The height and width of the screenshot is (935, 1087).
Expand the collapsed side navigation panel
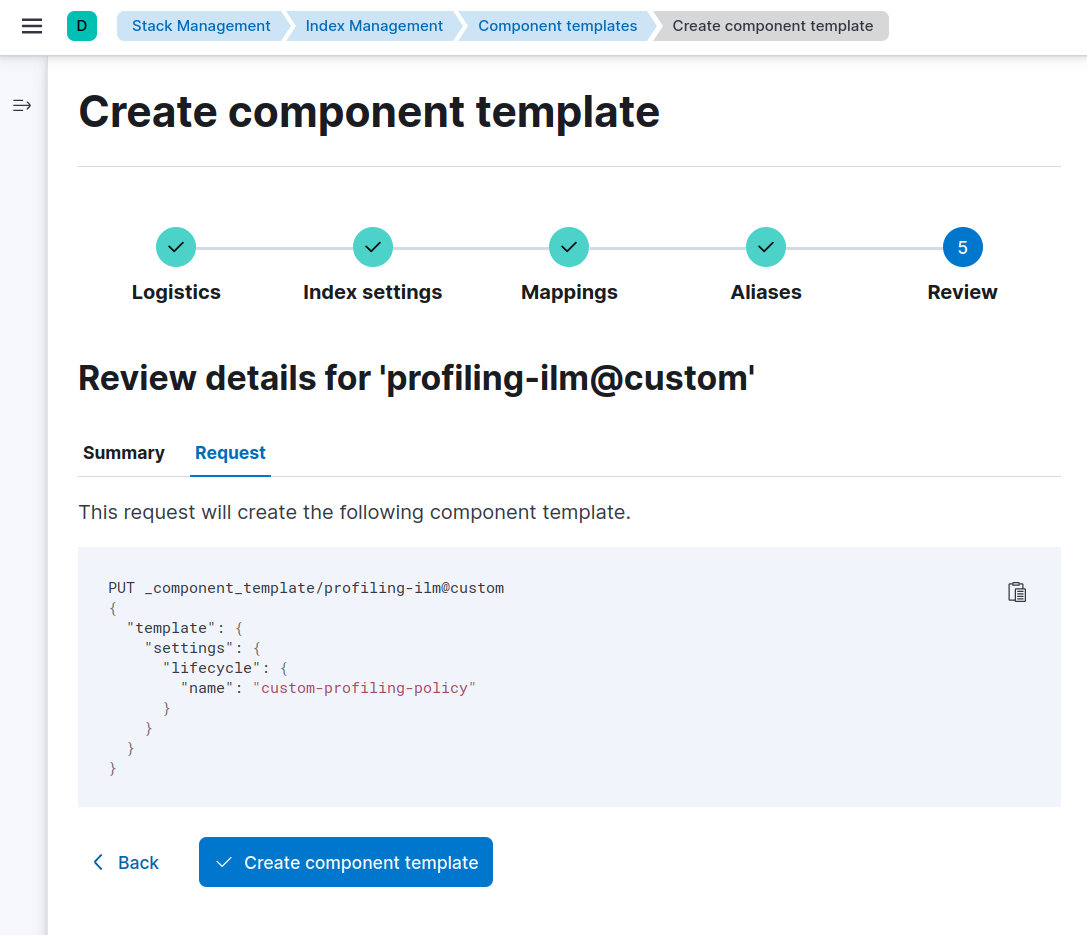[x=21, y=105]
